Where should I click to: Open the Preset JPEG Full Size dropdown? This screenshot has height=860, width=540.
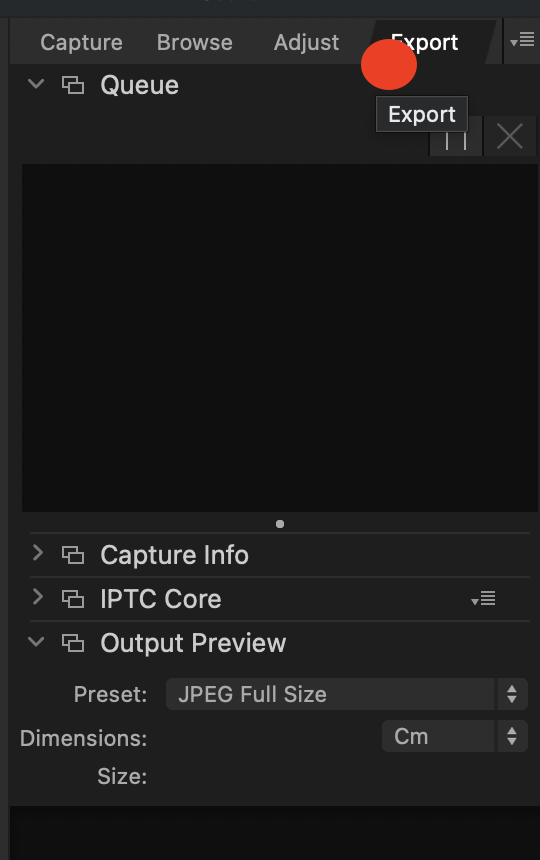tap(346, 694)
